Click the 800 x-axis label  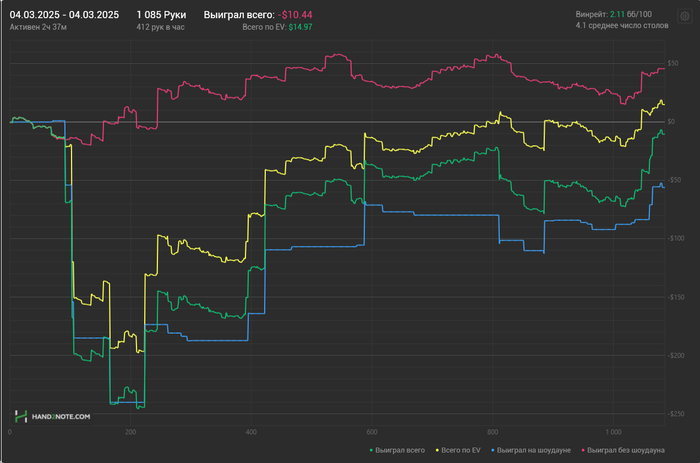click(492, 432)
